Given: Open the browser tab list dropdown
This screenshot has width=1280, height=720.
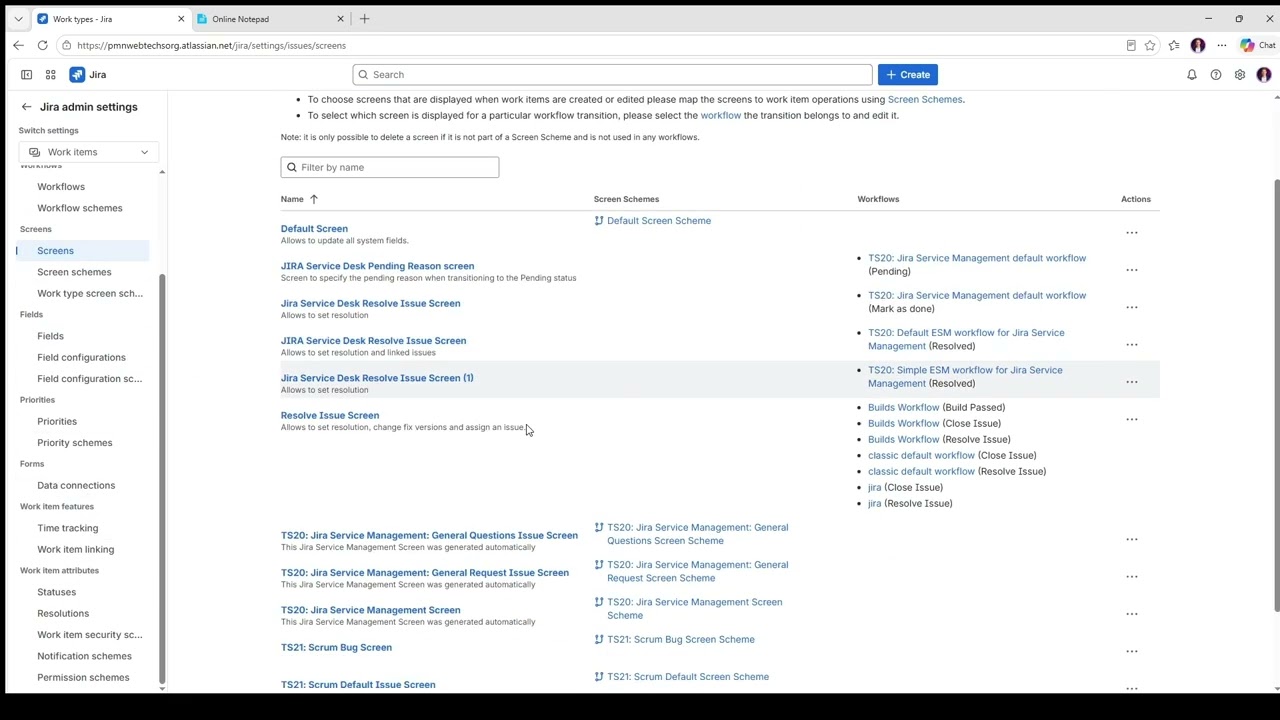Looking at the screenshot, I should tap(18, 19).
